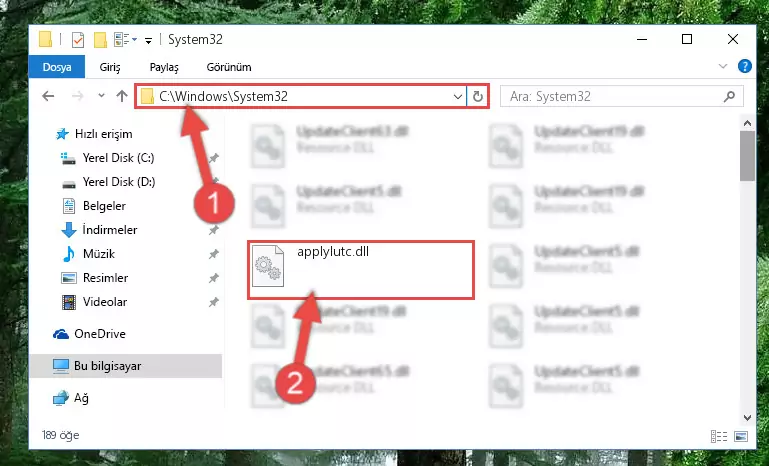Click the New folder quick-access icon
Viewport: 769px width, 466px height.
(100, 40)
